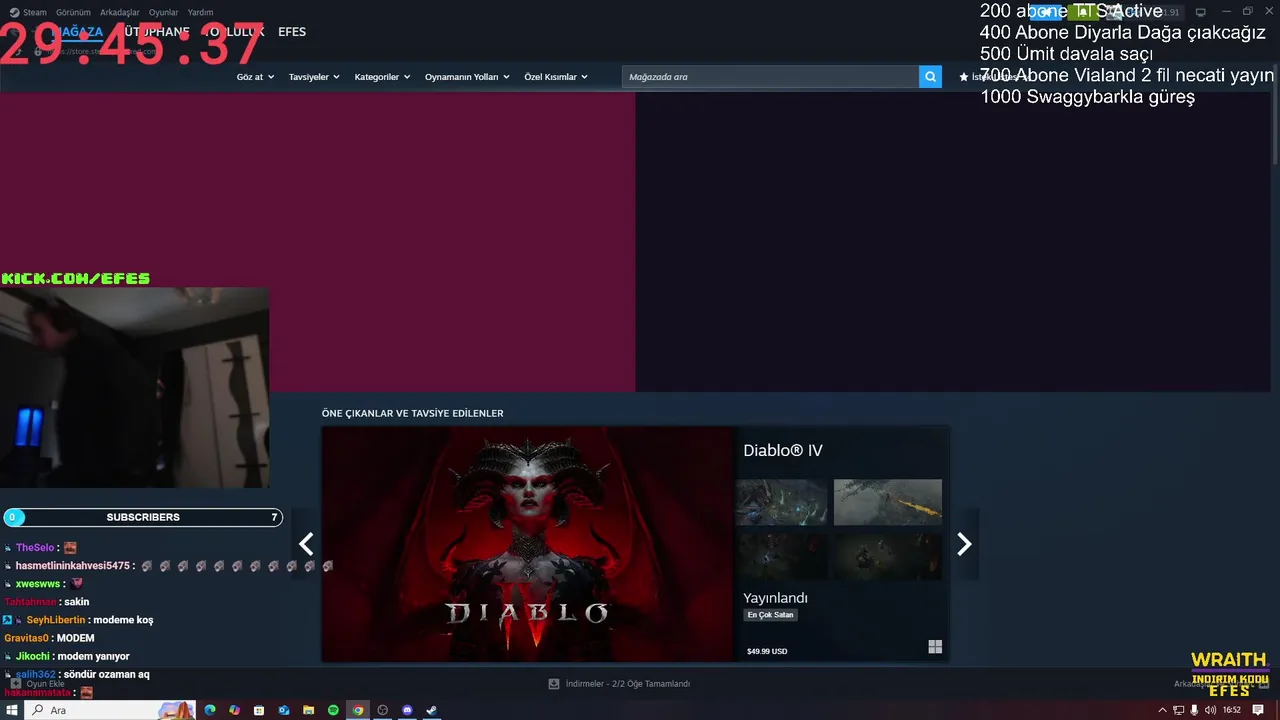Click the Oyun Ekle button
The height and width of the screenshot is (720, 1280).
tap(38, 684)
